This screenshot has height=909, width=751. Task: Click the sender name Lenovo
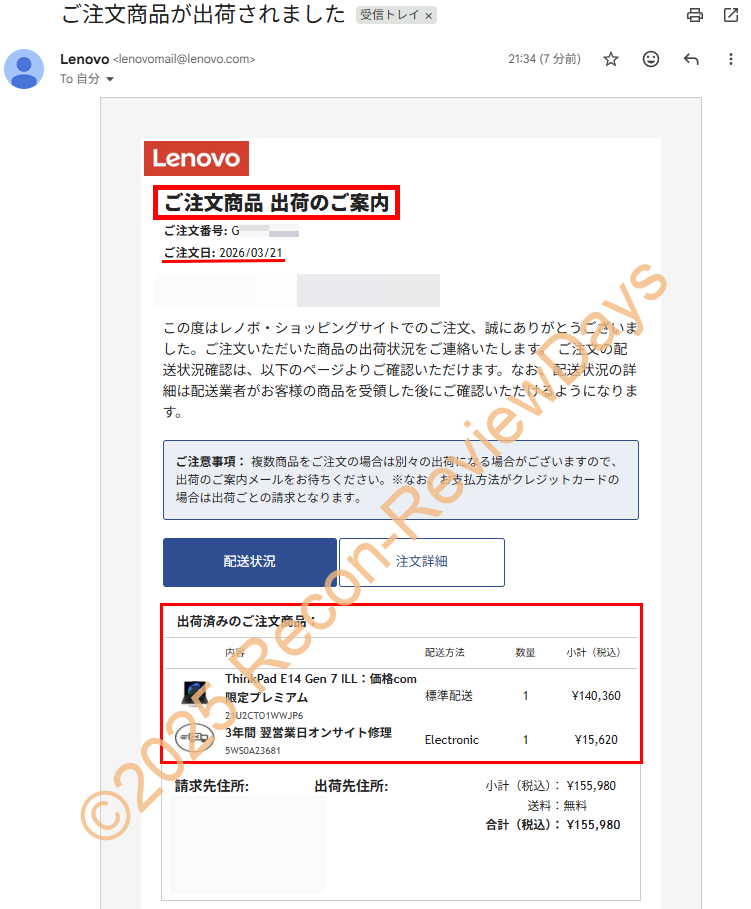[x=84, y=59]
